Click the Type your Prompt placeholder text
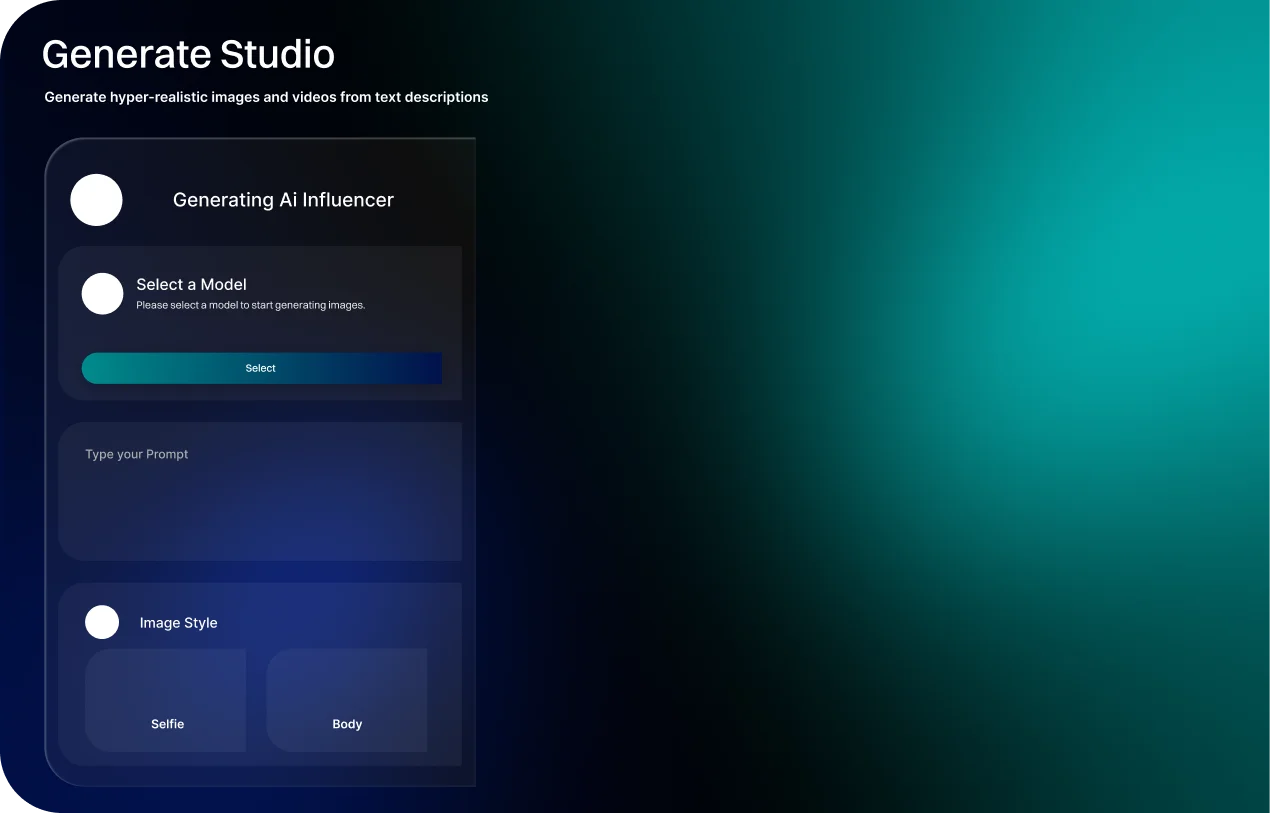1270x813 pixels. click(137, 454)
